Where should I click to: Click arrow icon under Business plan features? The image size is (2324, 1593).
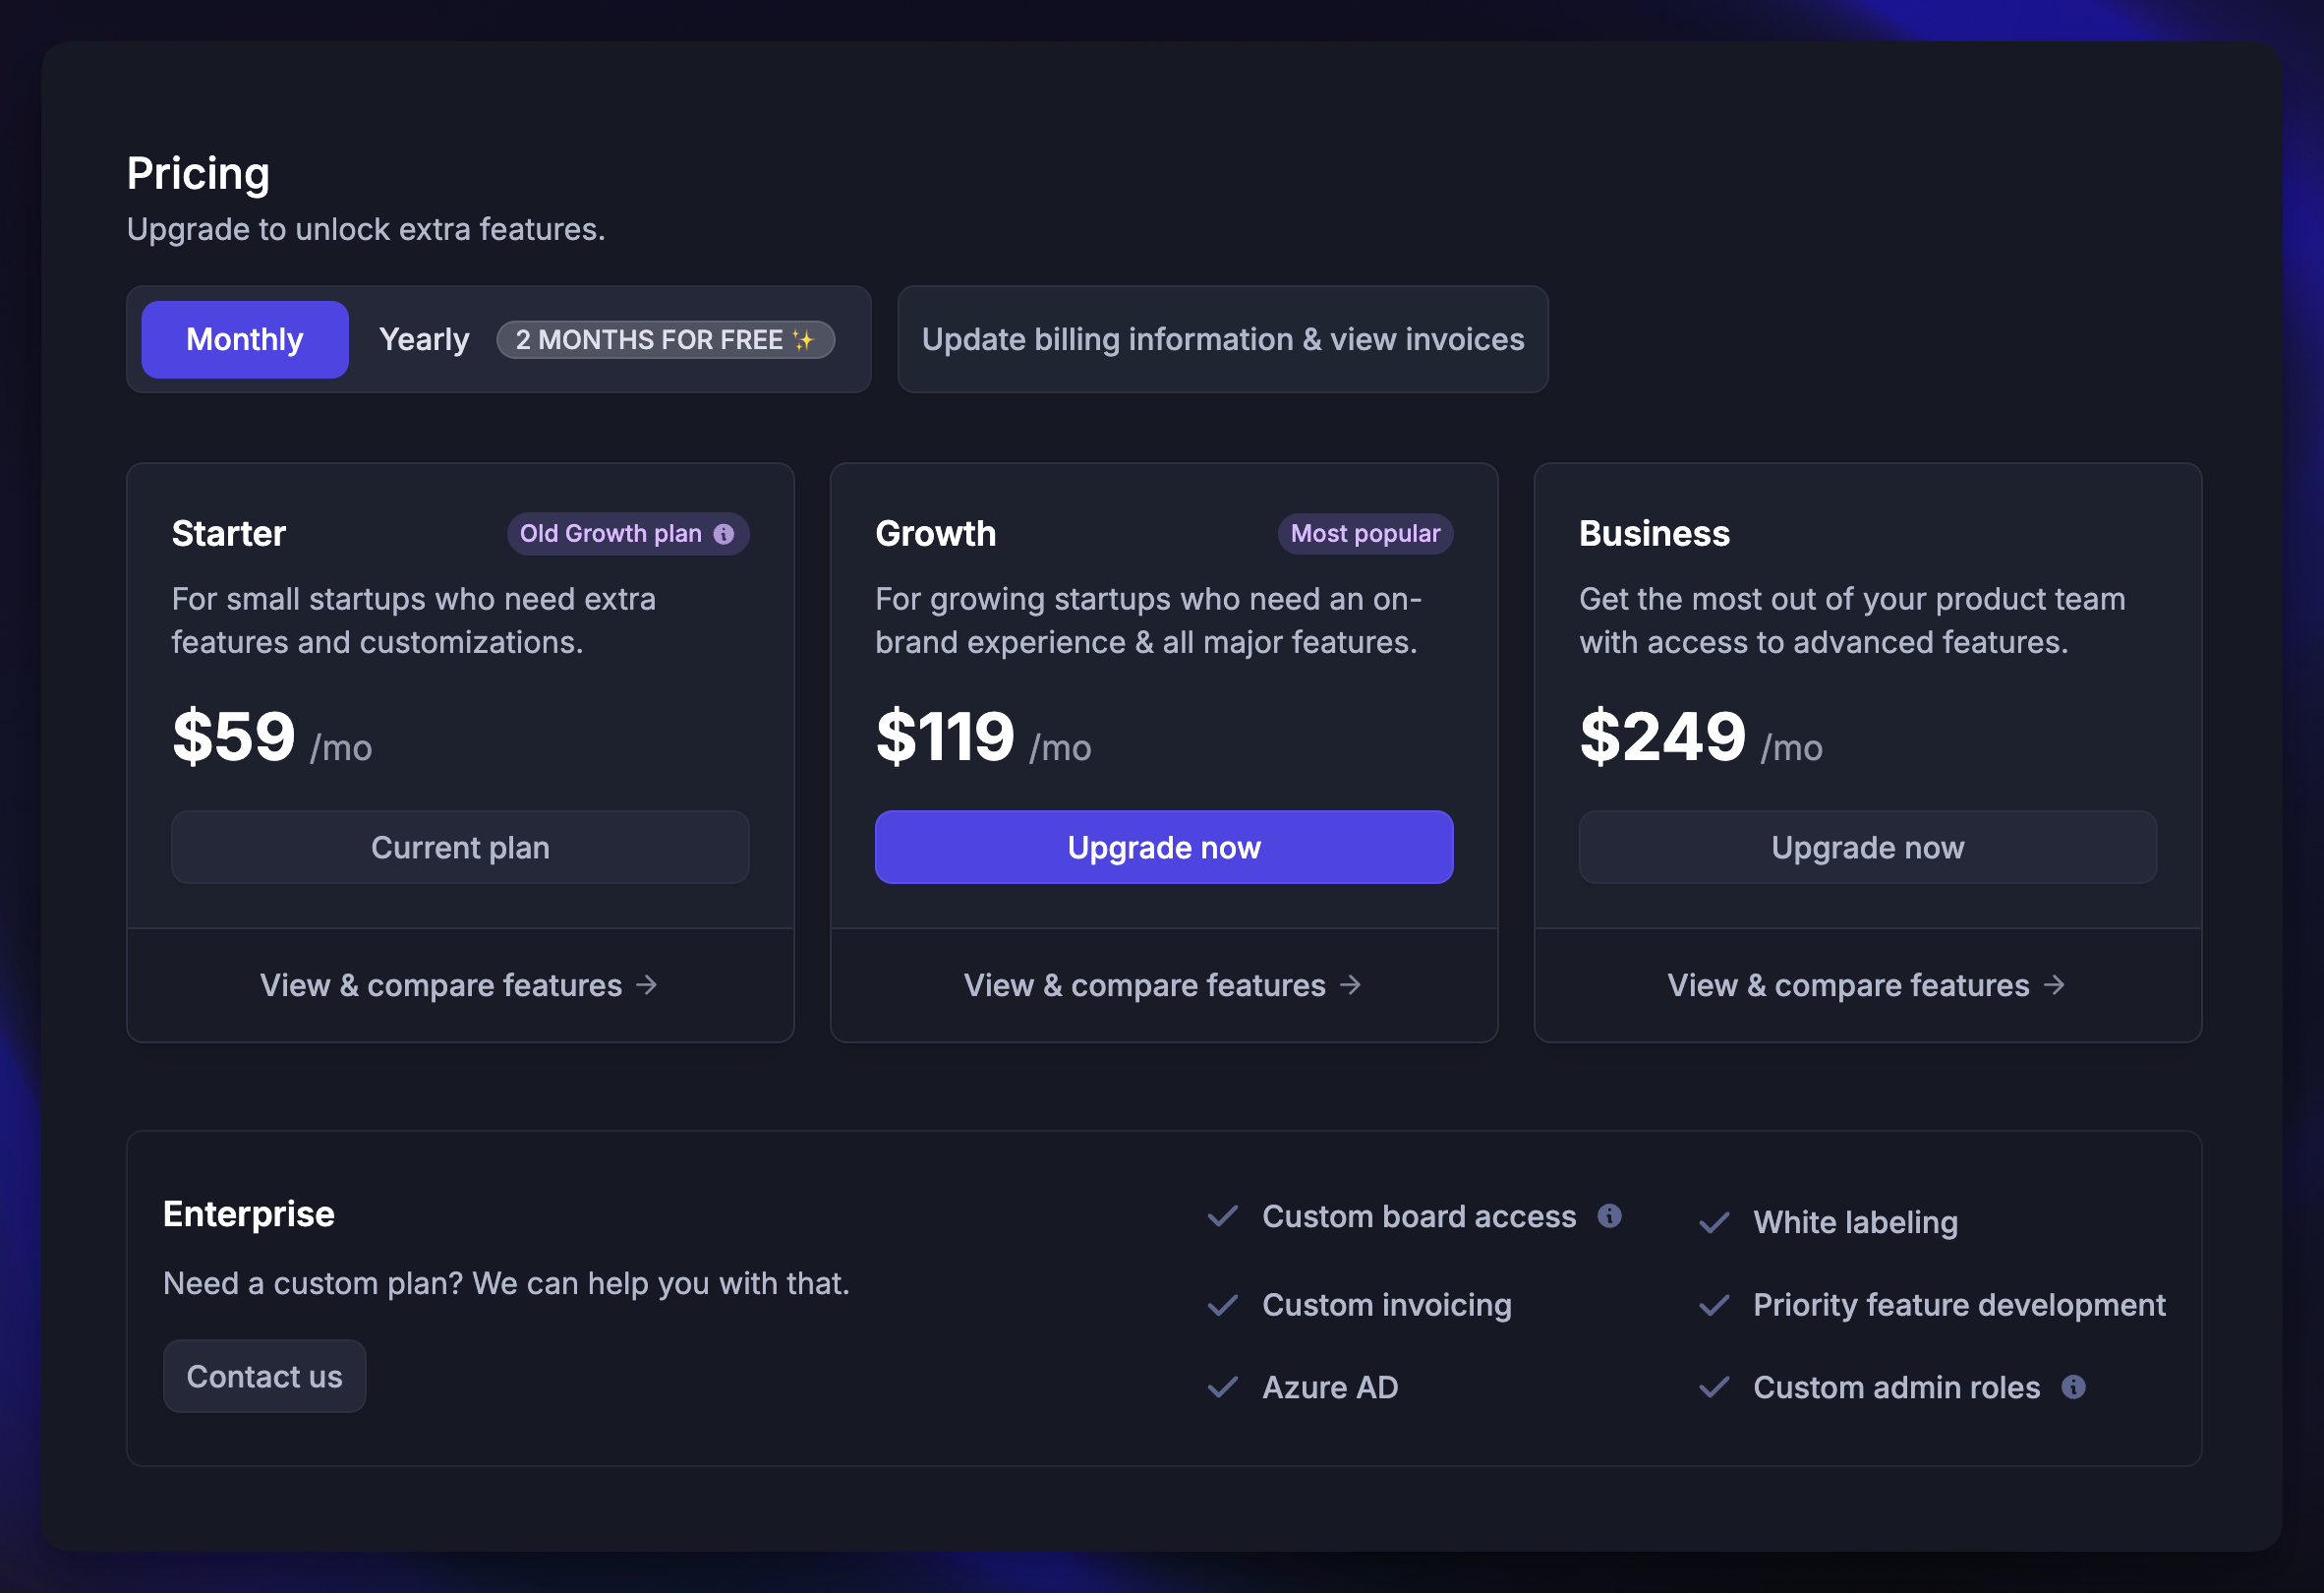[2055, 985]
